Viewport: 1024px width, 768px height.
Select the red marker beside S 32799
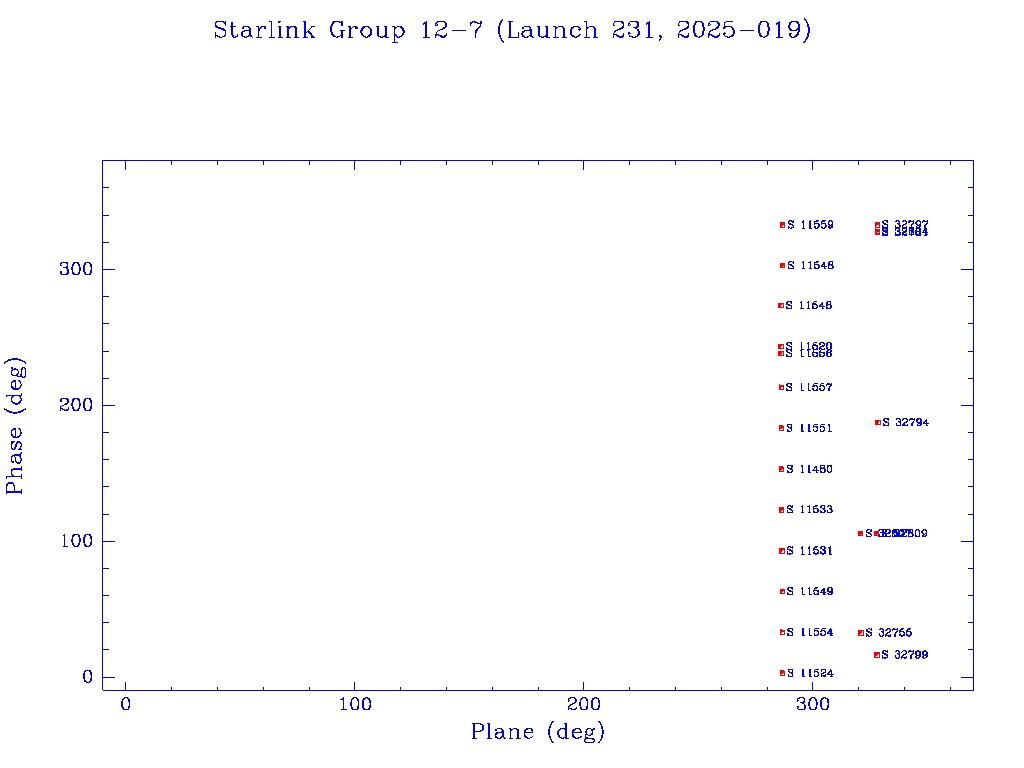[x=877, y=655]
